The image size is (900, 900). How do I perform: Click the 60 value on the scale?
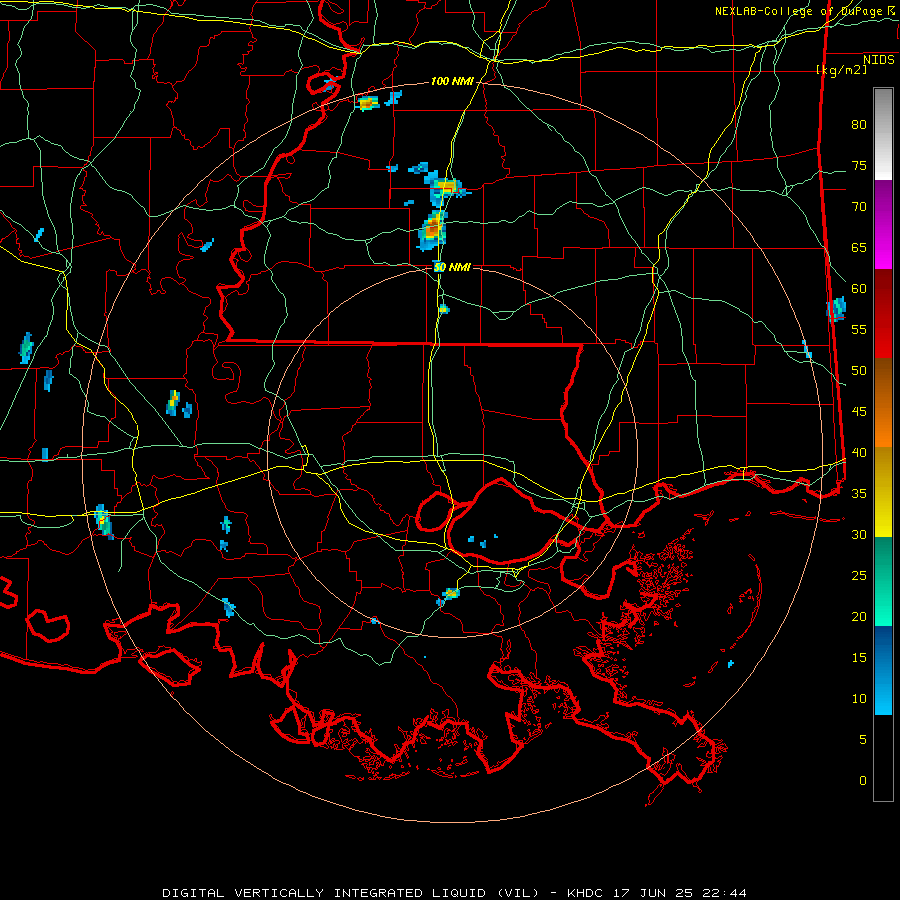click(859, 289)
